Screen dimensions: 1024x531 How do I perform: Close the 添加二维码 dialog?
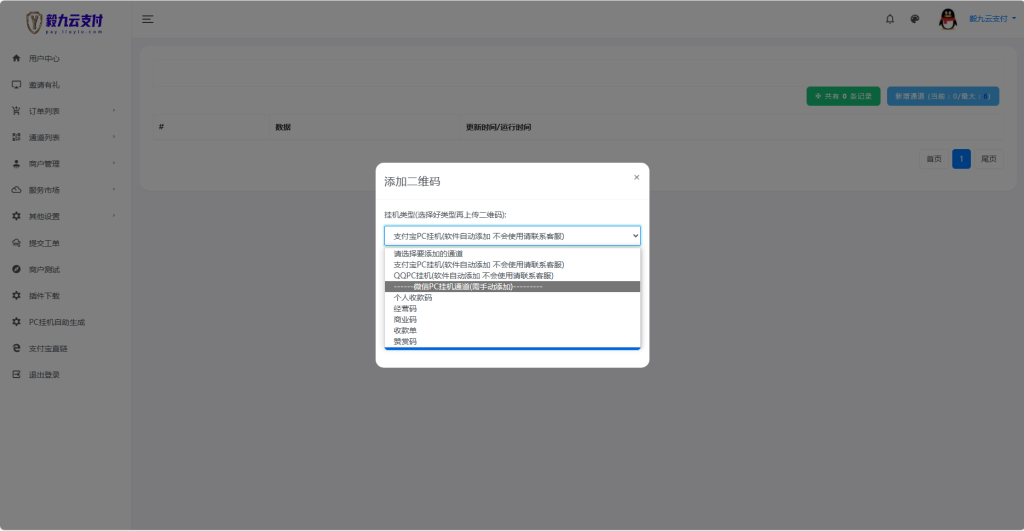(x=636, y=177)
